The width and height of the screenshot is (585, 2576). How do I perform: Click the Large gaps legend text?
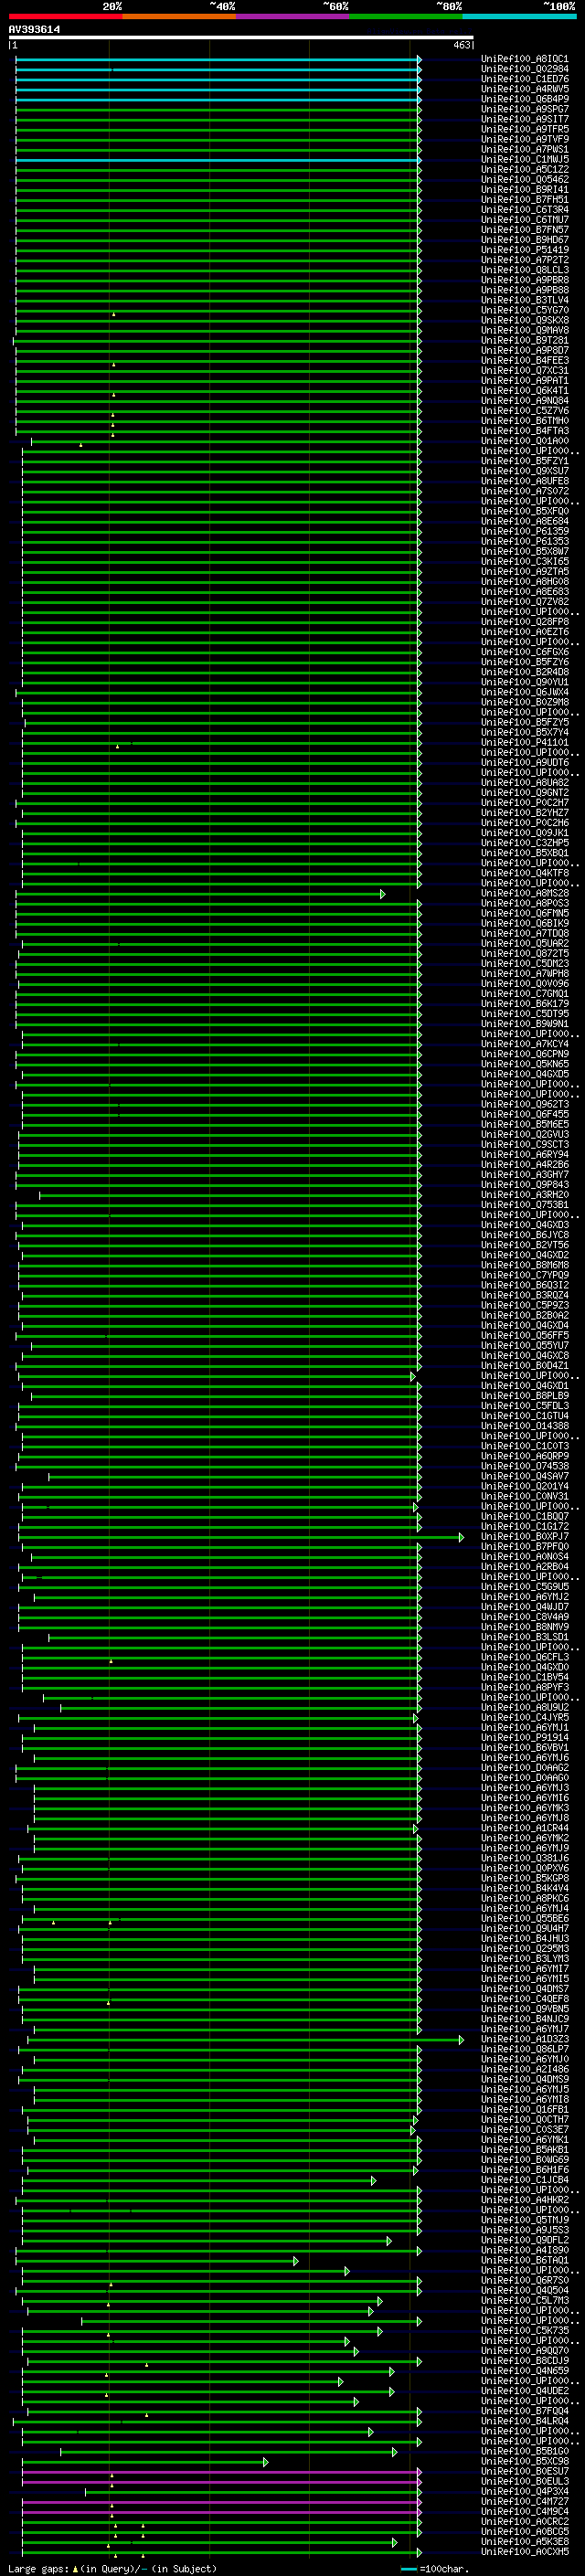[x=112, y=2568]
